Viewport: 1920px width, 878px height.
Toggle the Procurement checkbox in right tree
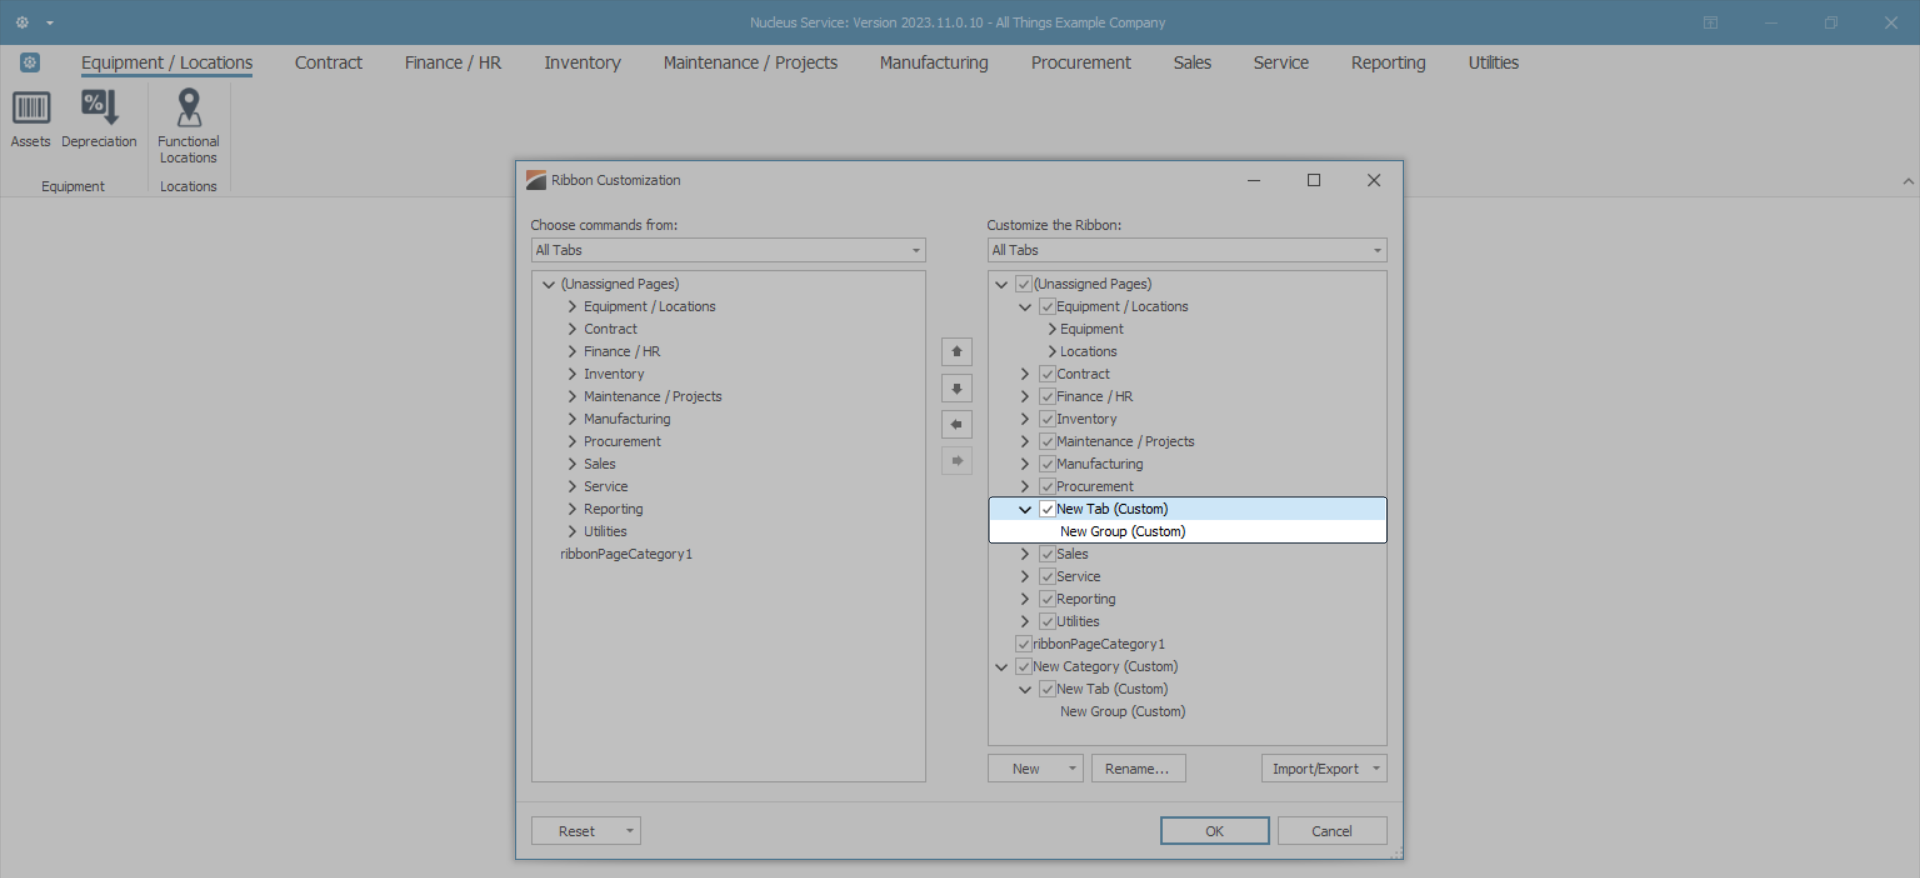tap(1047, 487)
